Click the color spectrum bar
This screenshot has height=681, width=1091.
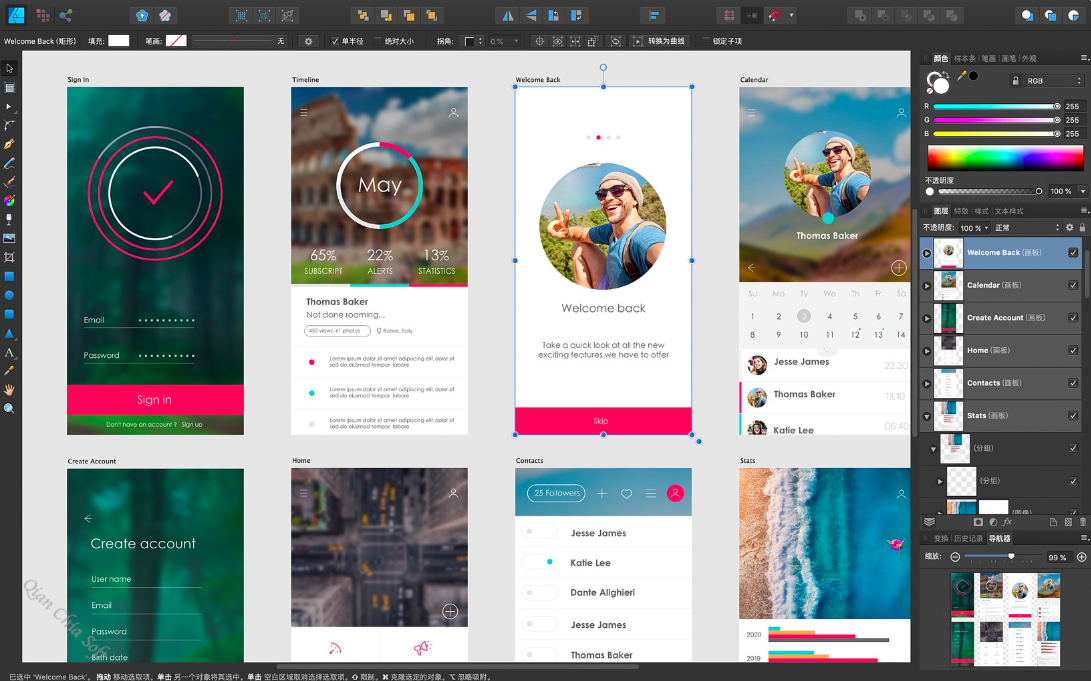1005,158
